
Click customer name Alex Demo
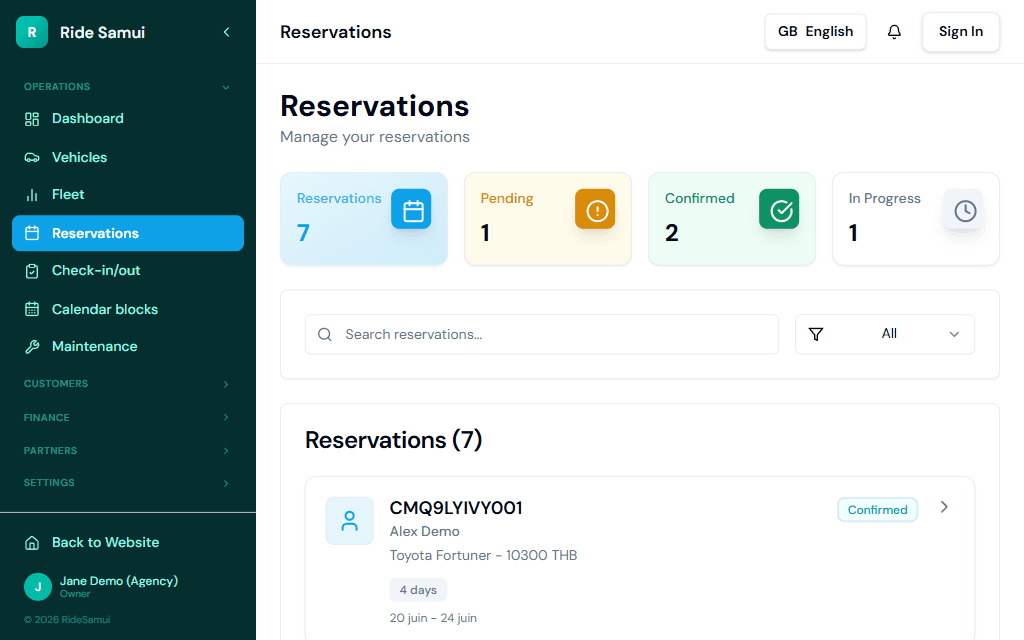pos(424,532)
